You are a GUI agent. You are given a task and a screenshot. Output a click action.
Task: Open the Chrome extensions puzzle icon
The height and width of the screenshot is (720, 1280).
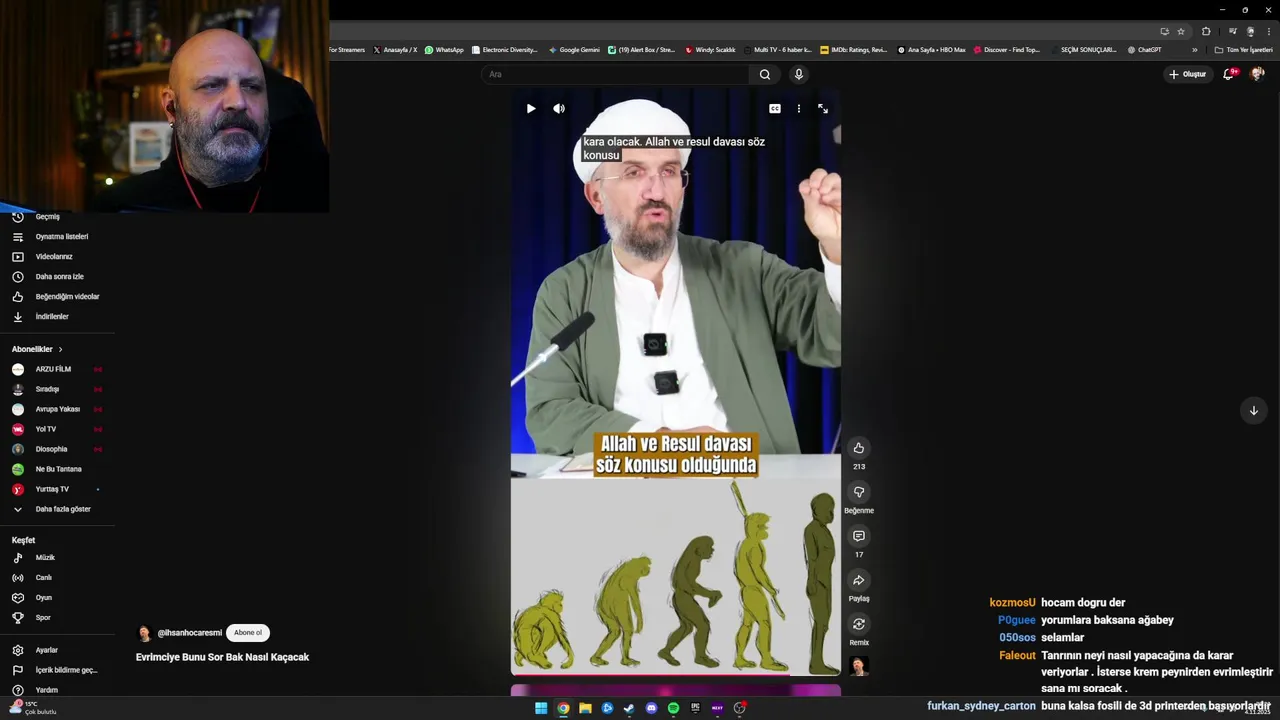point(1206,31)
